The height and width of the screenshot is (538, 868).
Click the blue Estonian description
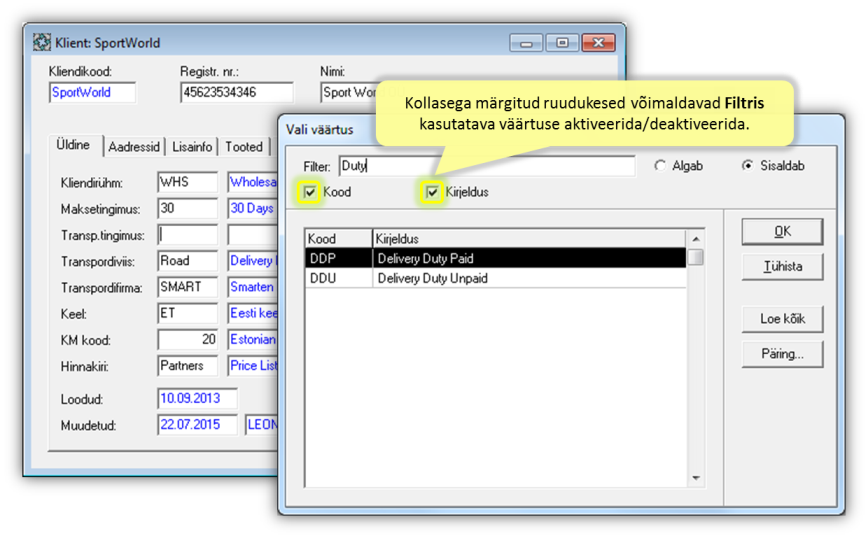252,339
